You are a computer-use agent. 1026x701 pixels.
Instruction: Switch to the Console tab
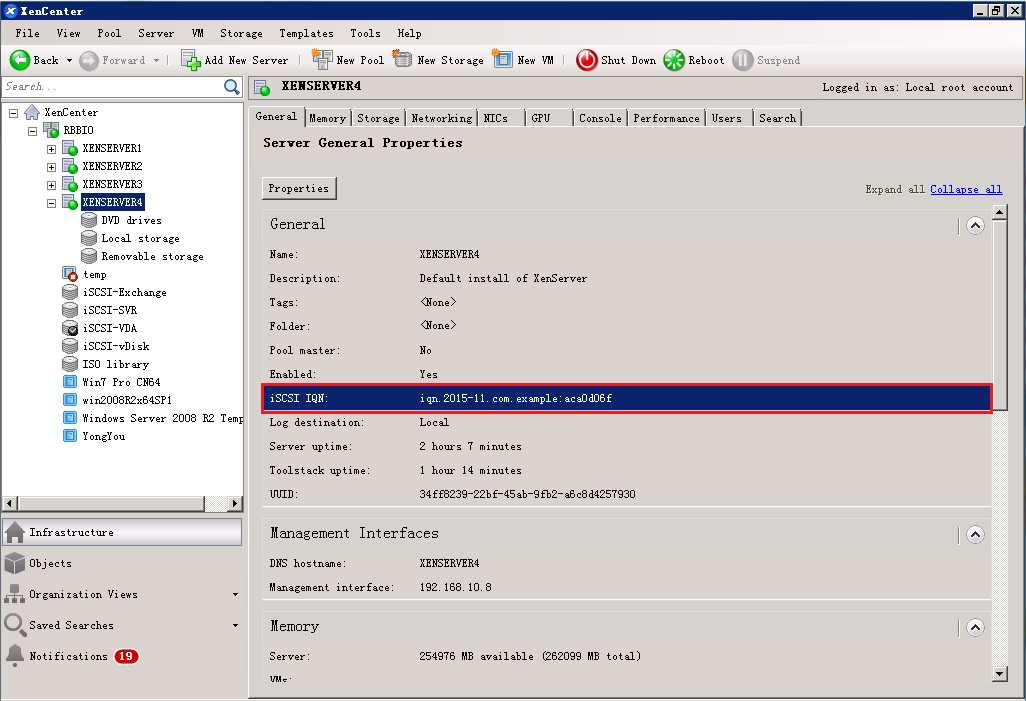(x=600, y=118)
